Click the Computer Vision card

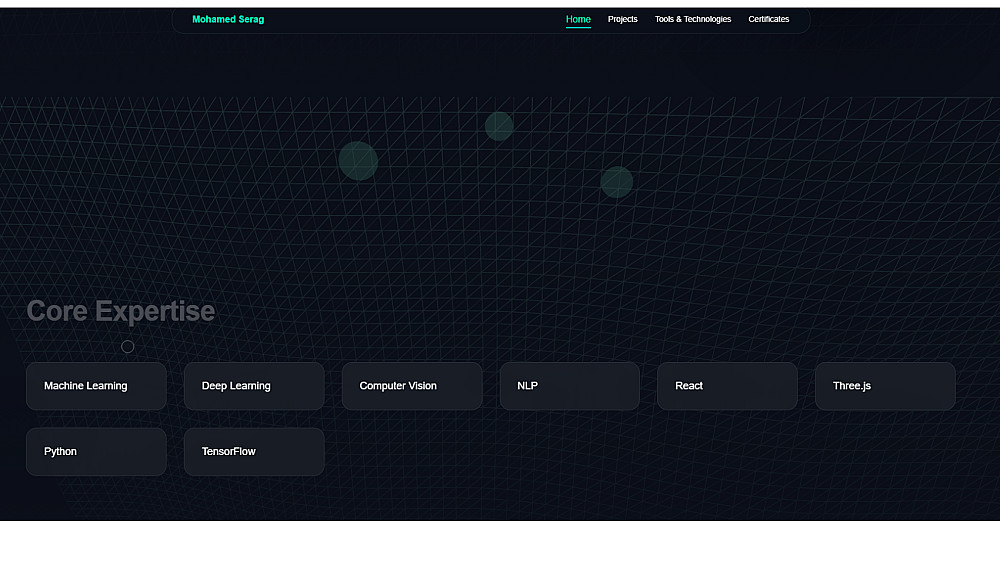412,386
